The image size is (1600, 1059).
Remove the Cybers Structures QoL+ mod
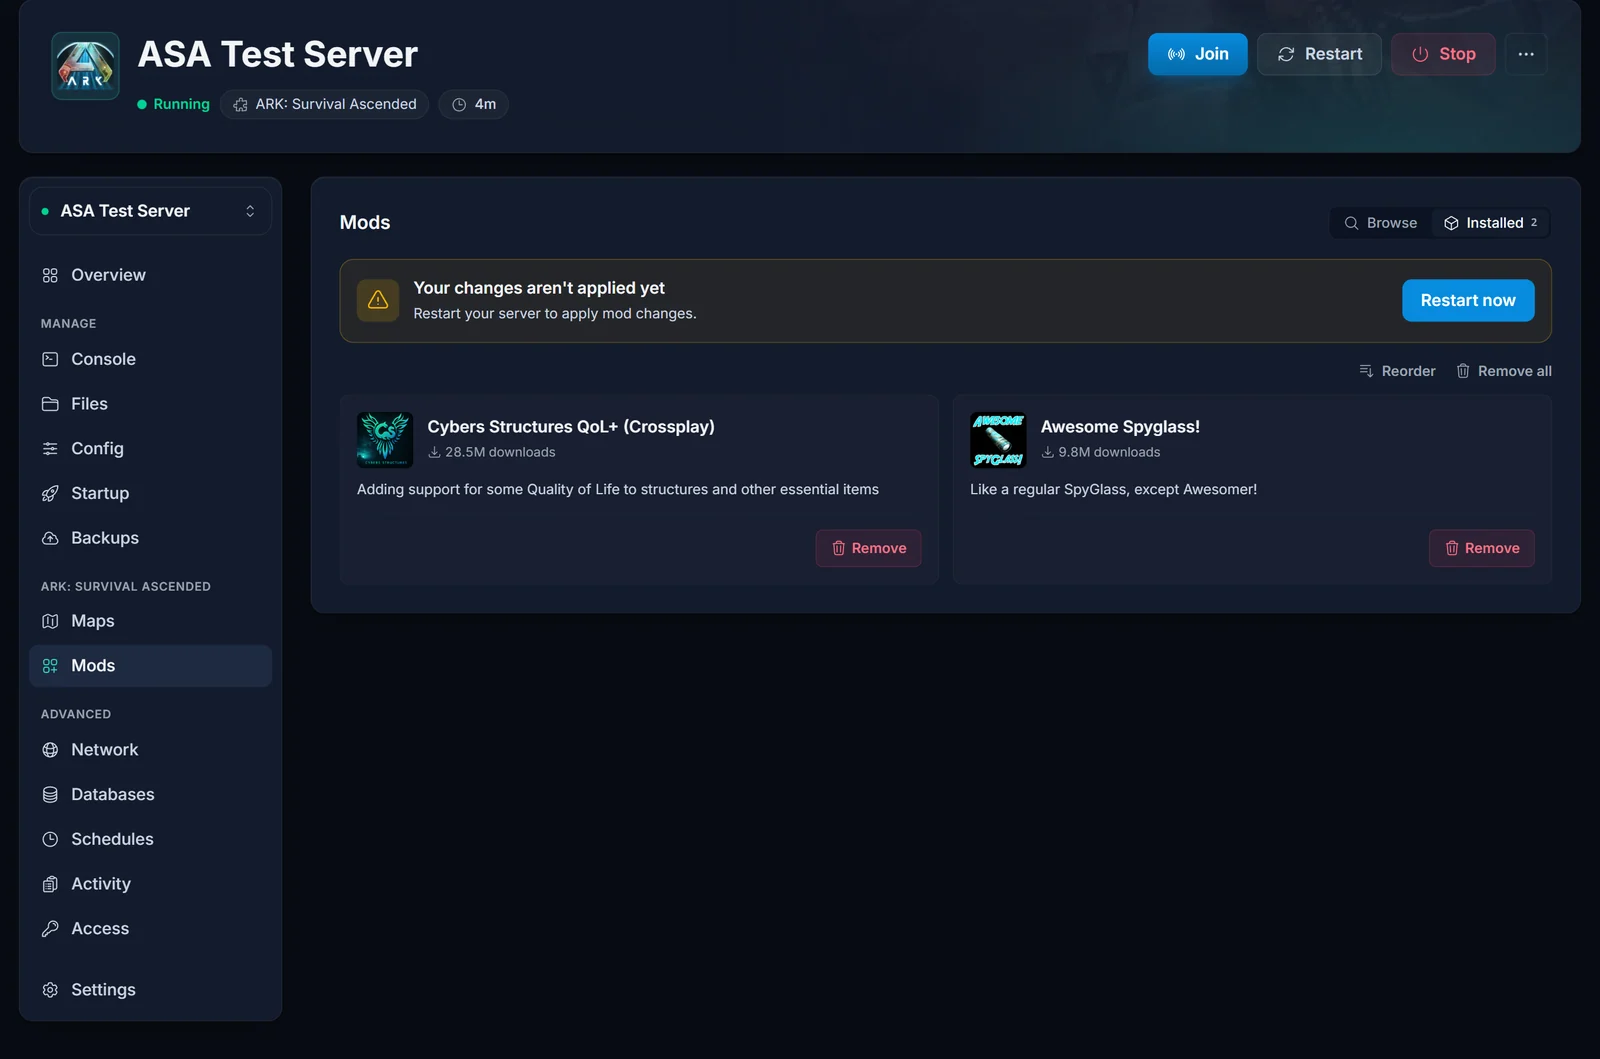coord(868,548)
